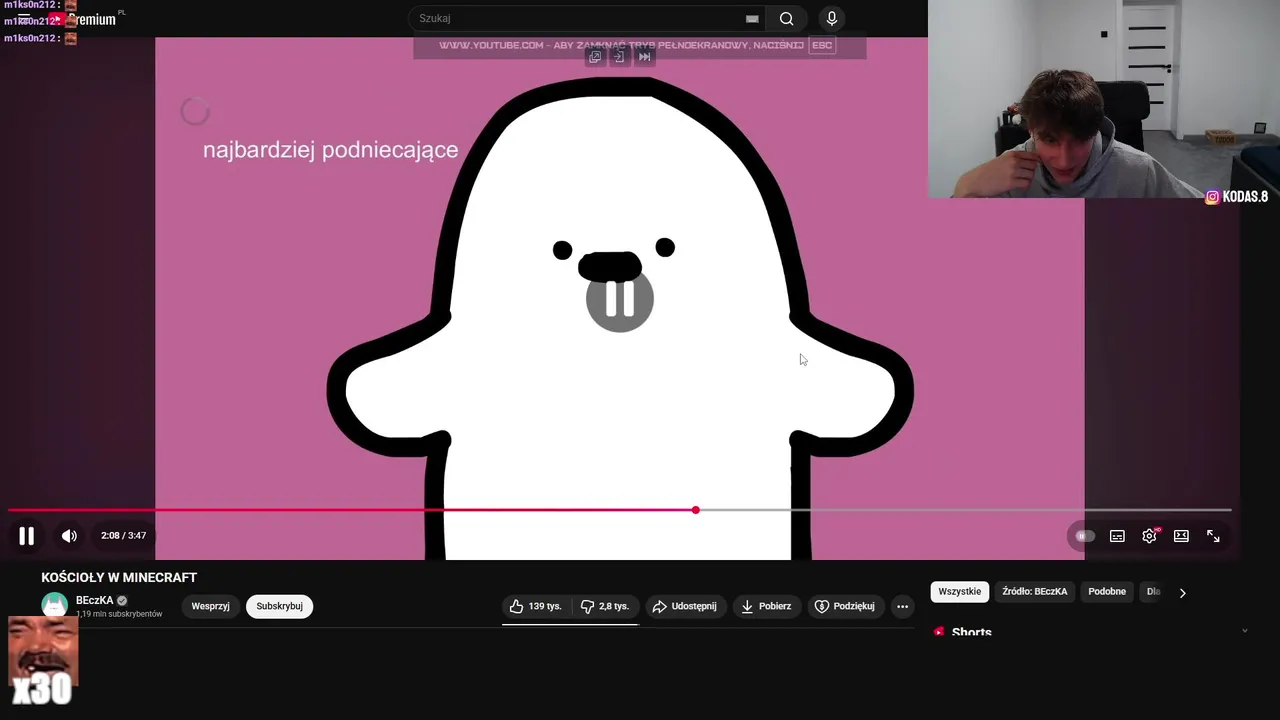Open the BEczKA channel name link
This screenshot has width=1280, height=720.
(95, 601)
